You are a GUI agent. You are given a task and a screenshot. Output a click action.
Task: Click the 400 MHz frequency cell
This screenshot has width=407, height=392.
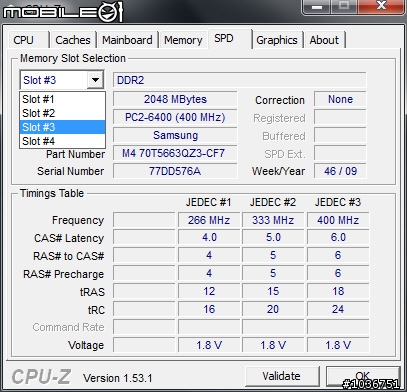click(338, 220)
